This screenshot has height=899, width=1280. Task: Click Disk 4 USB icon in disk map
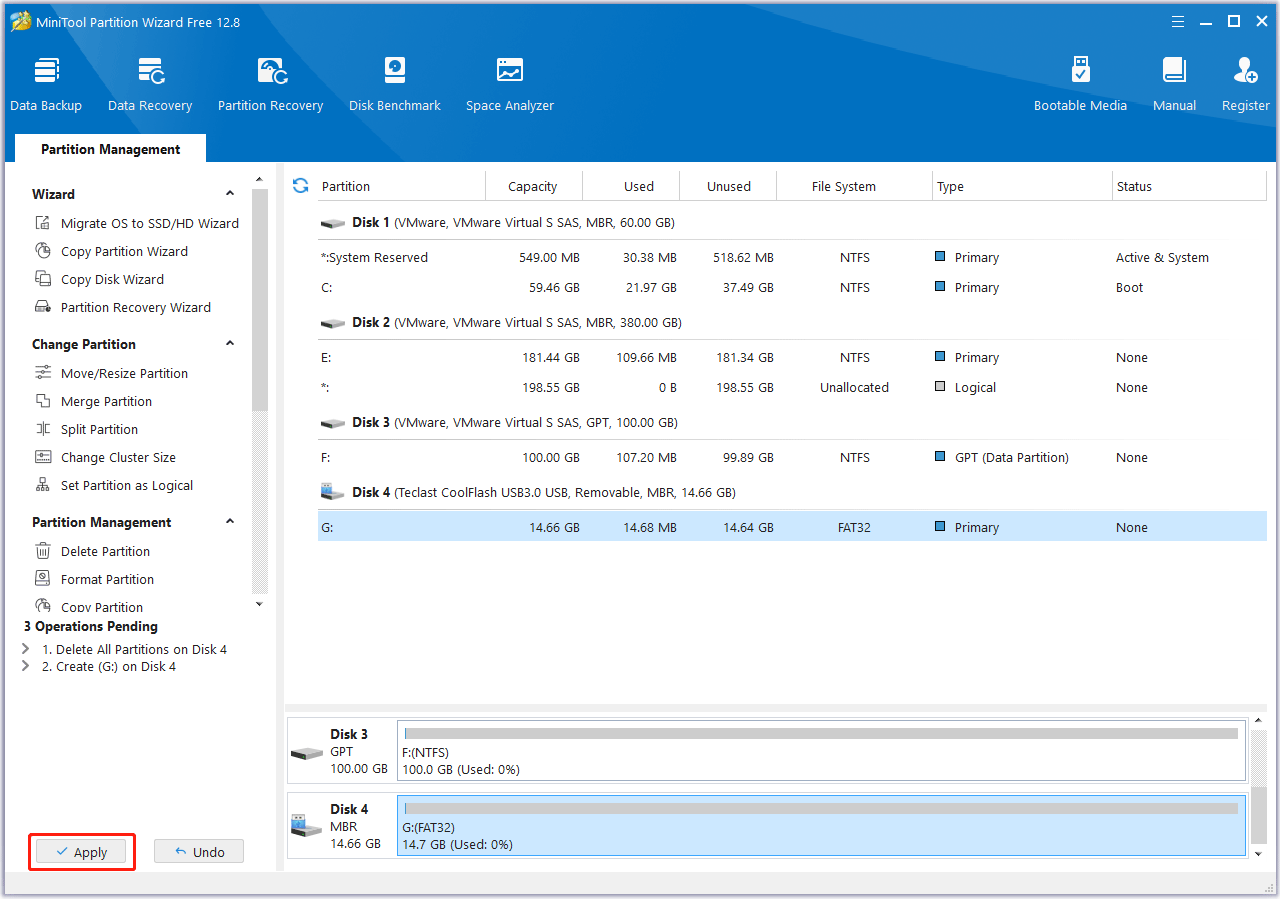(x=307, y=826)
